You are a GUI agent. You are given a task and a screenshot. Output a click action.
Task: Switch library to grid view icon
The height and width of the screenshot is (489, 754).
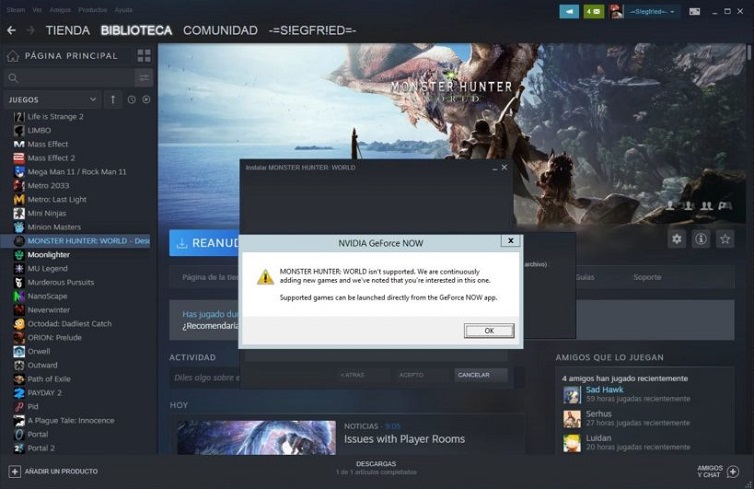[x=144, y=56]
